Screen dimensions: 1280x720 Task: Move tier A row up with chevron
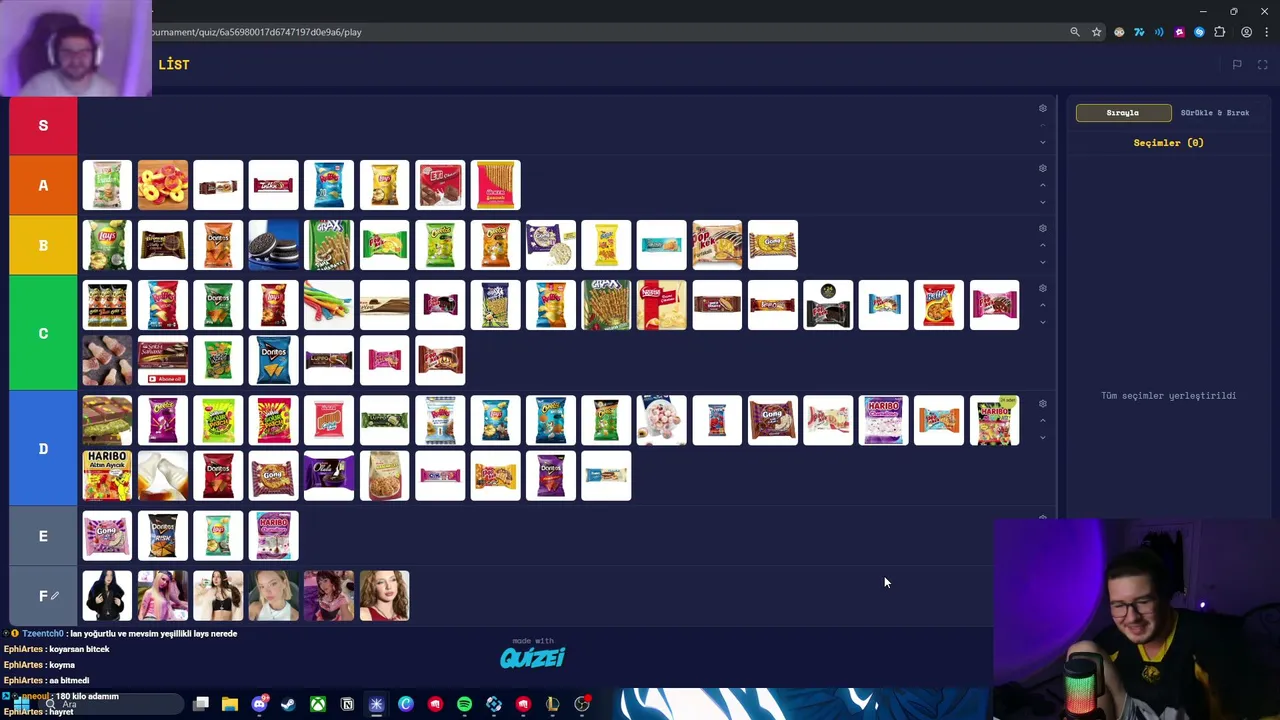pos(1043,185)
